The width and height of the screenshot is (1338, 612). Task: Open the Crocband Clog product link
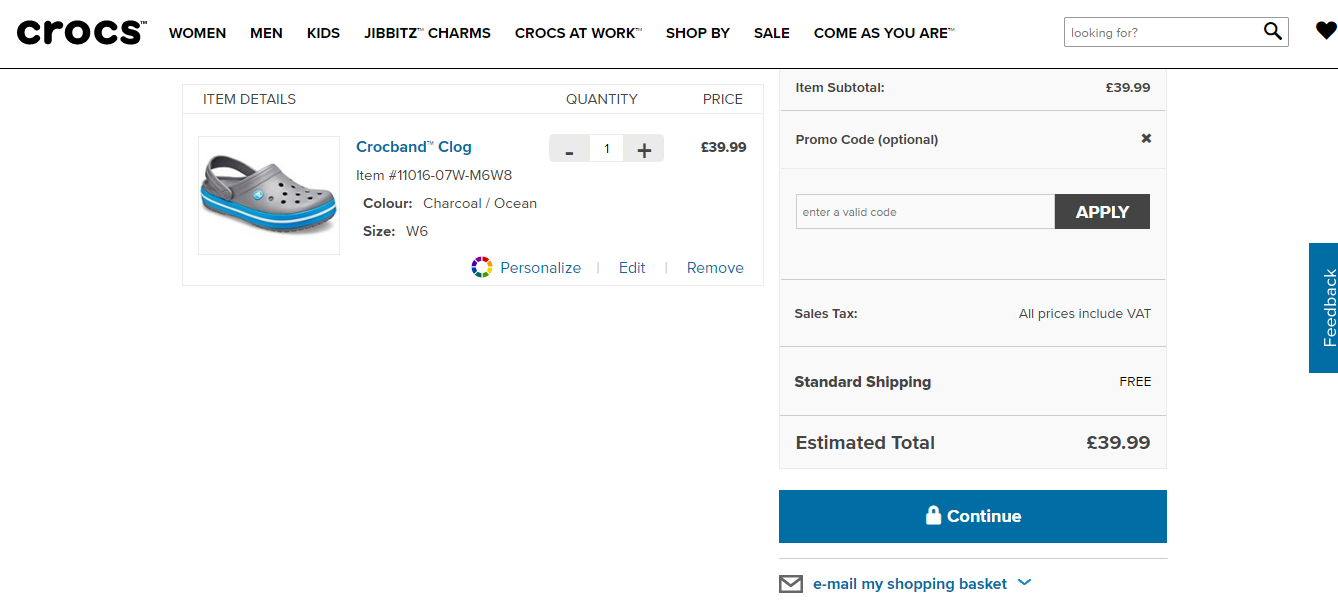[414, 147]
